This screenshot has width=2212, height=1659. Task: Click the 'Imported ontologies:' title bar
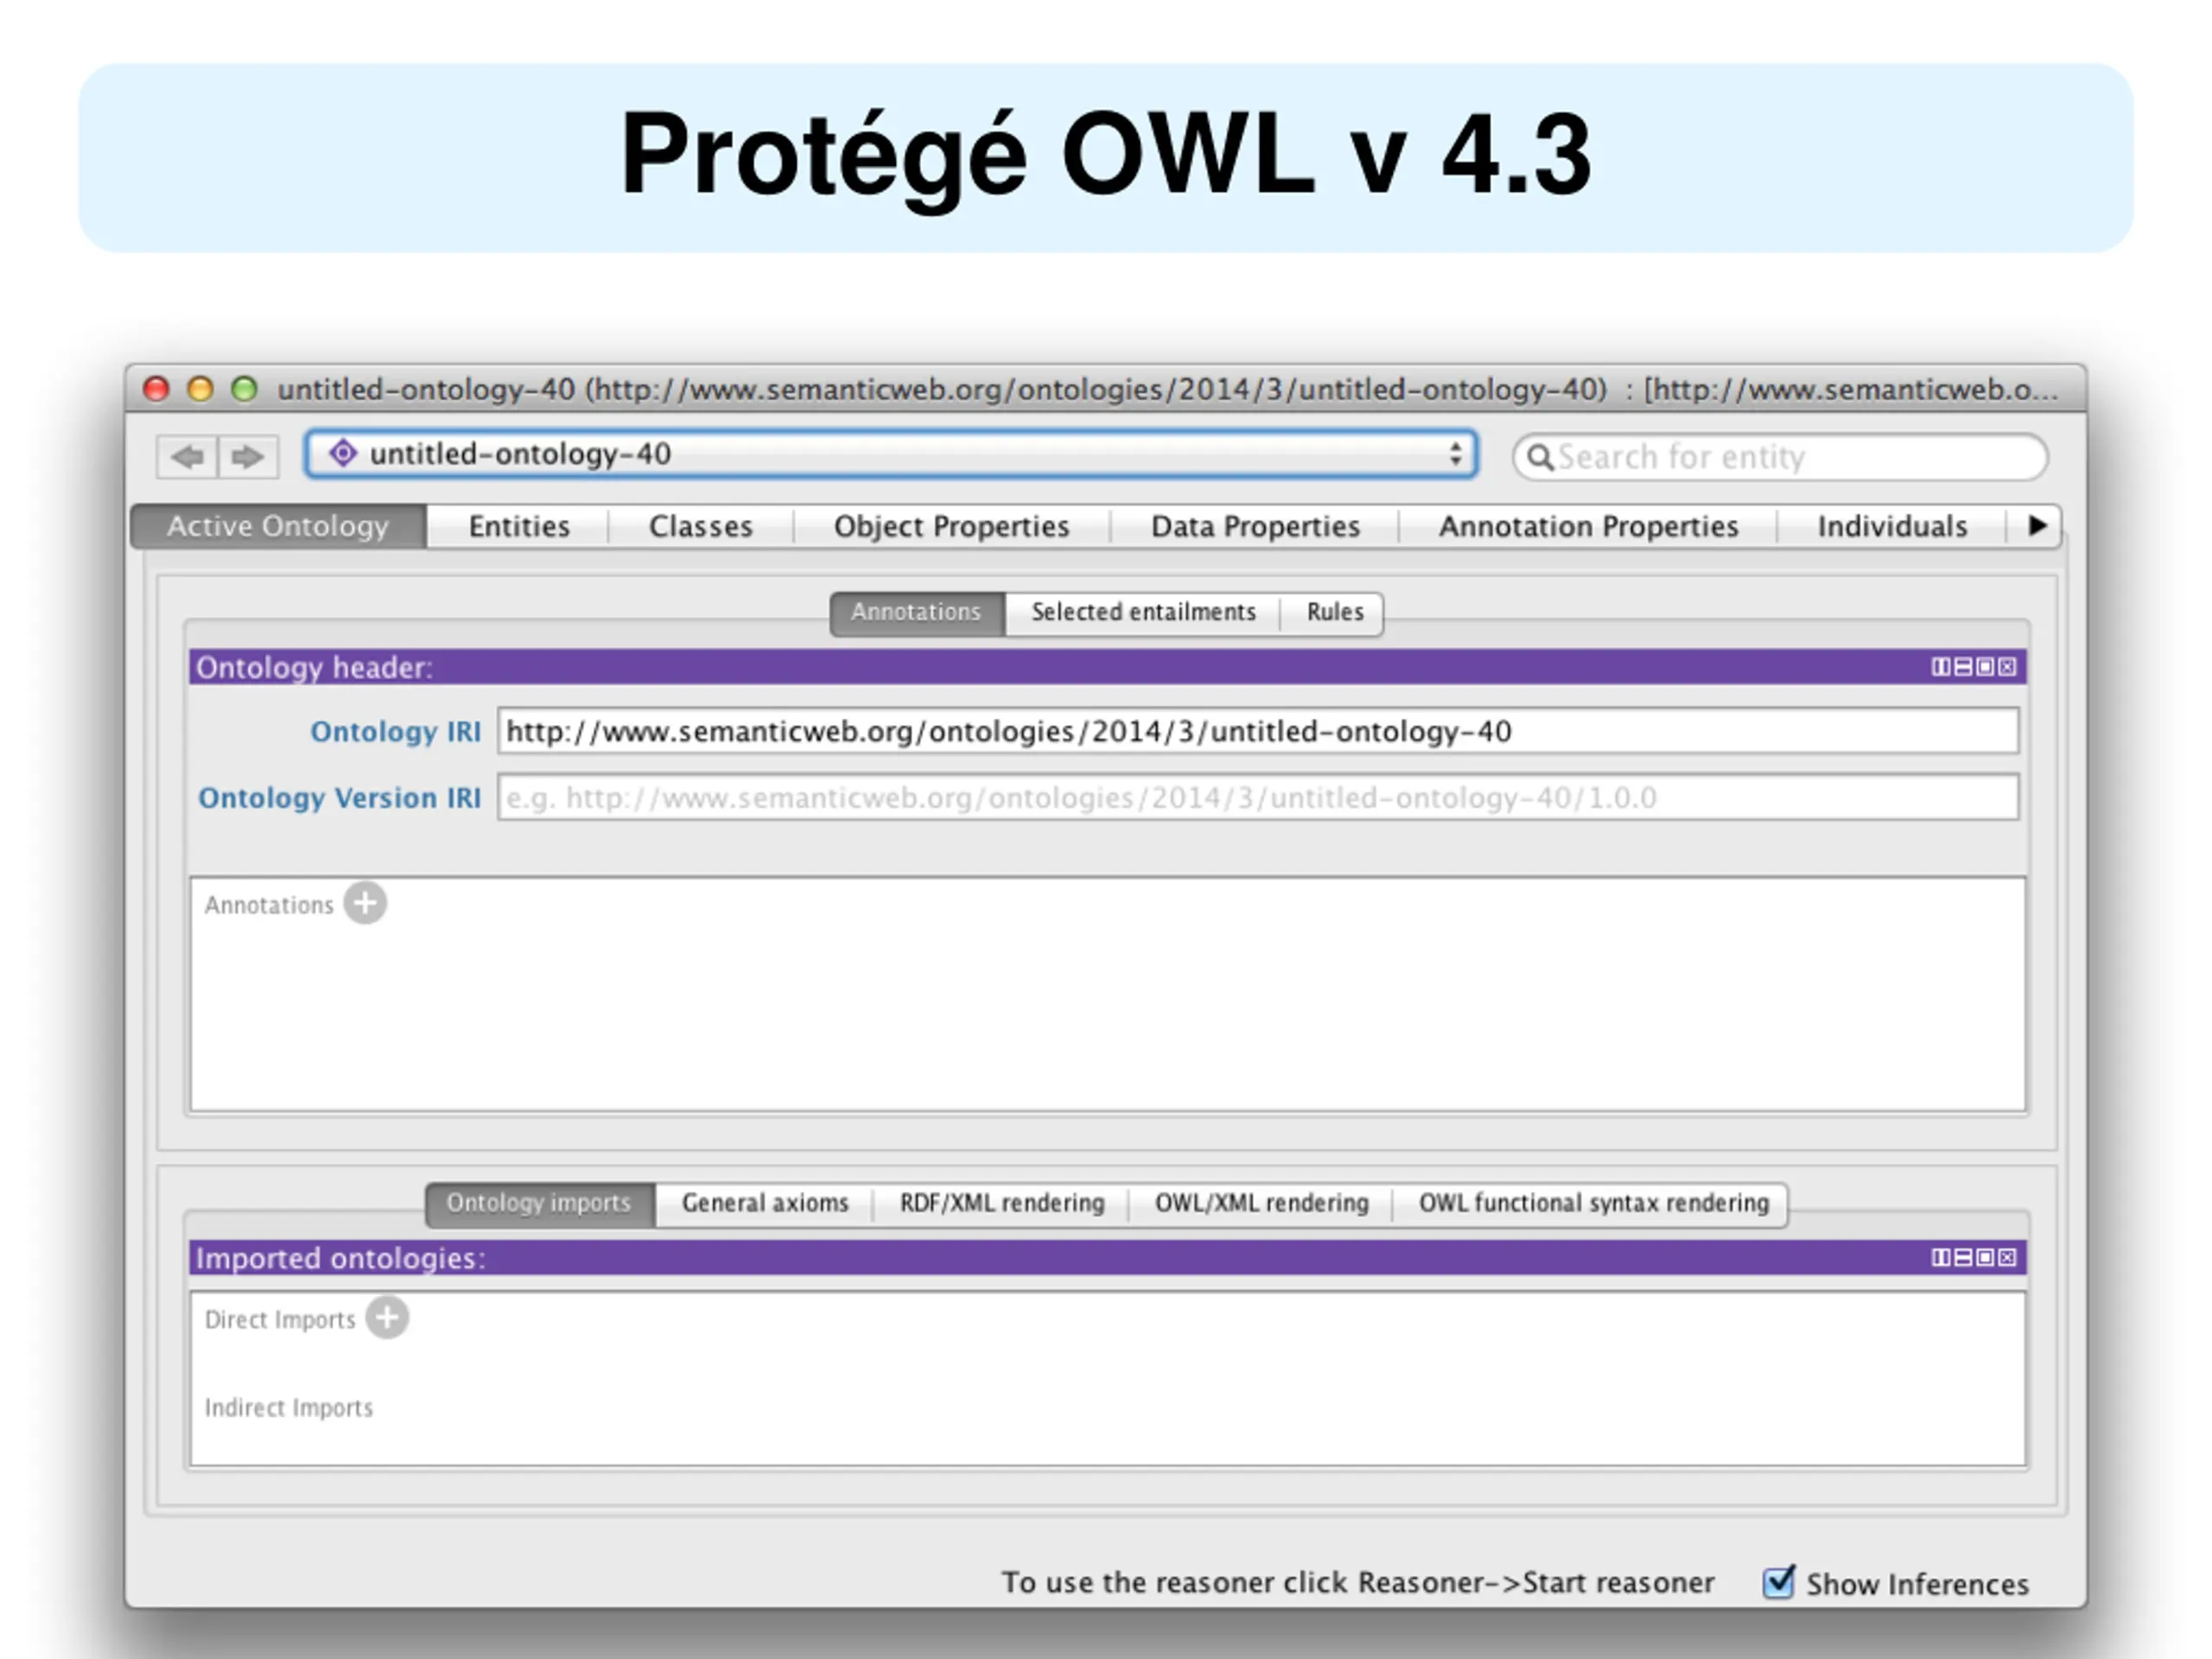[1108, 1257]
